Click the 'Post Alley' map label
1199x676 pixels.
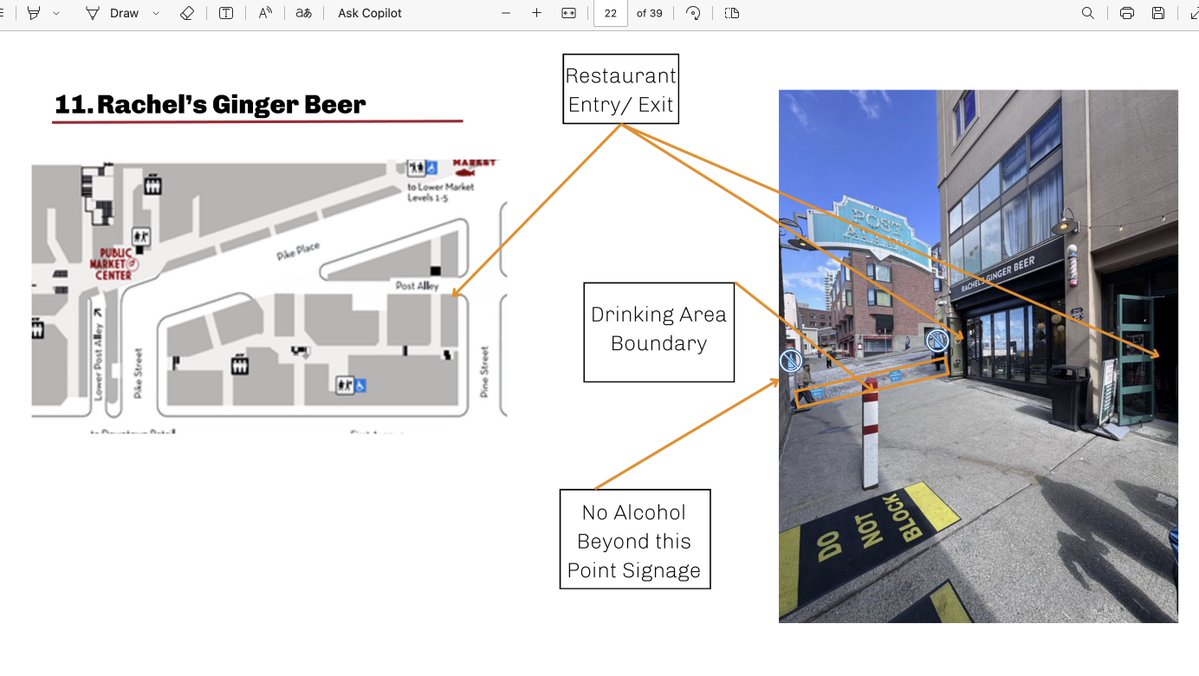tap(417, 285)
